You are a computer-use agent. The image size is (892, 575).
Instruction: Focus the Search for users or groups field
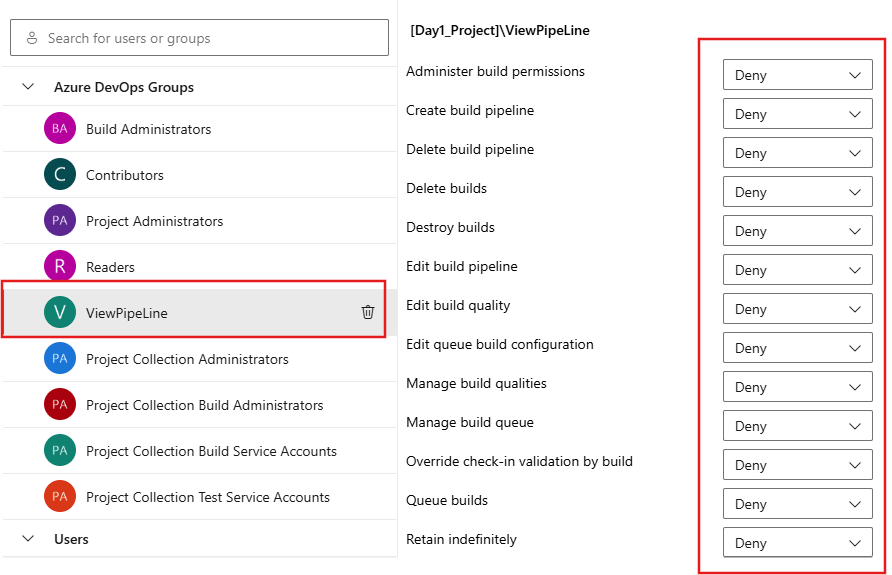click(199, 38)
